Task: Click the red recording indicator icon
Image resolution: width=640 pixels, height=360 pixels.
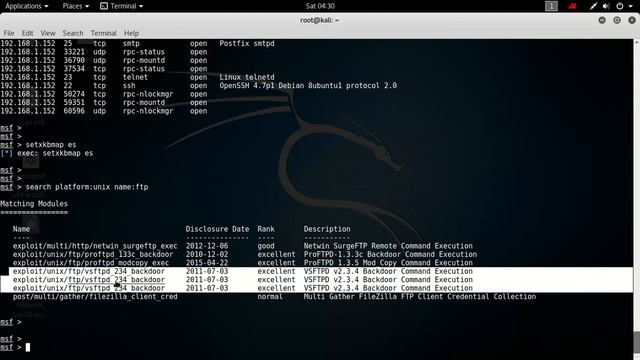Action: [573, 6]
